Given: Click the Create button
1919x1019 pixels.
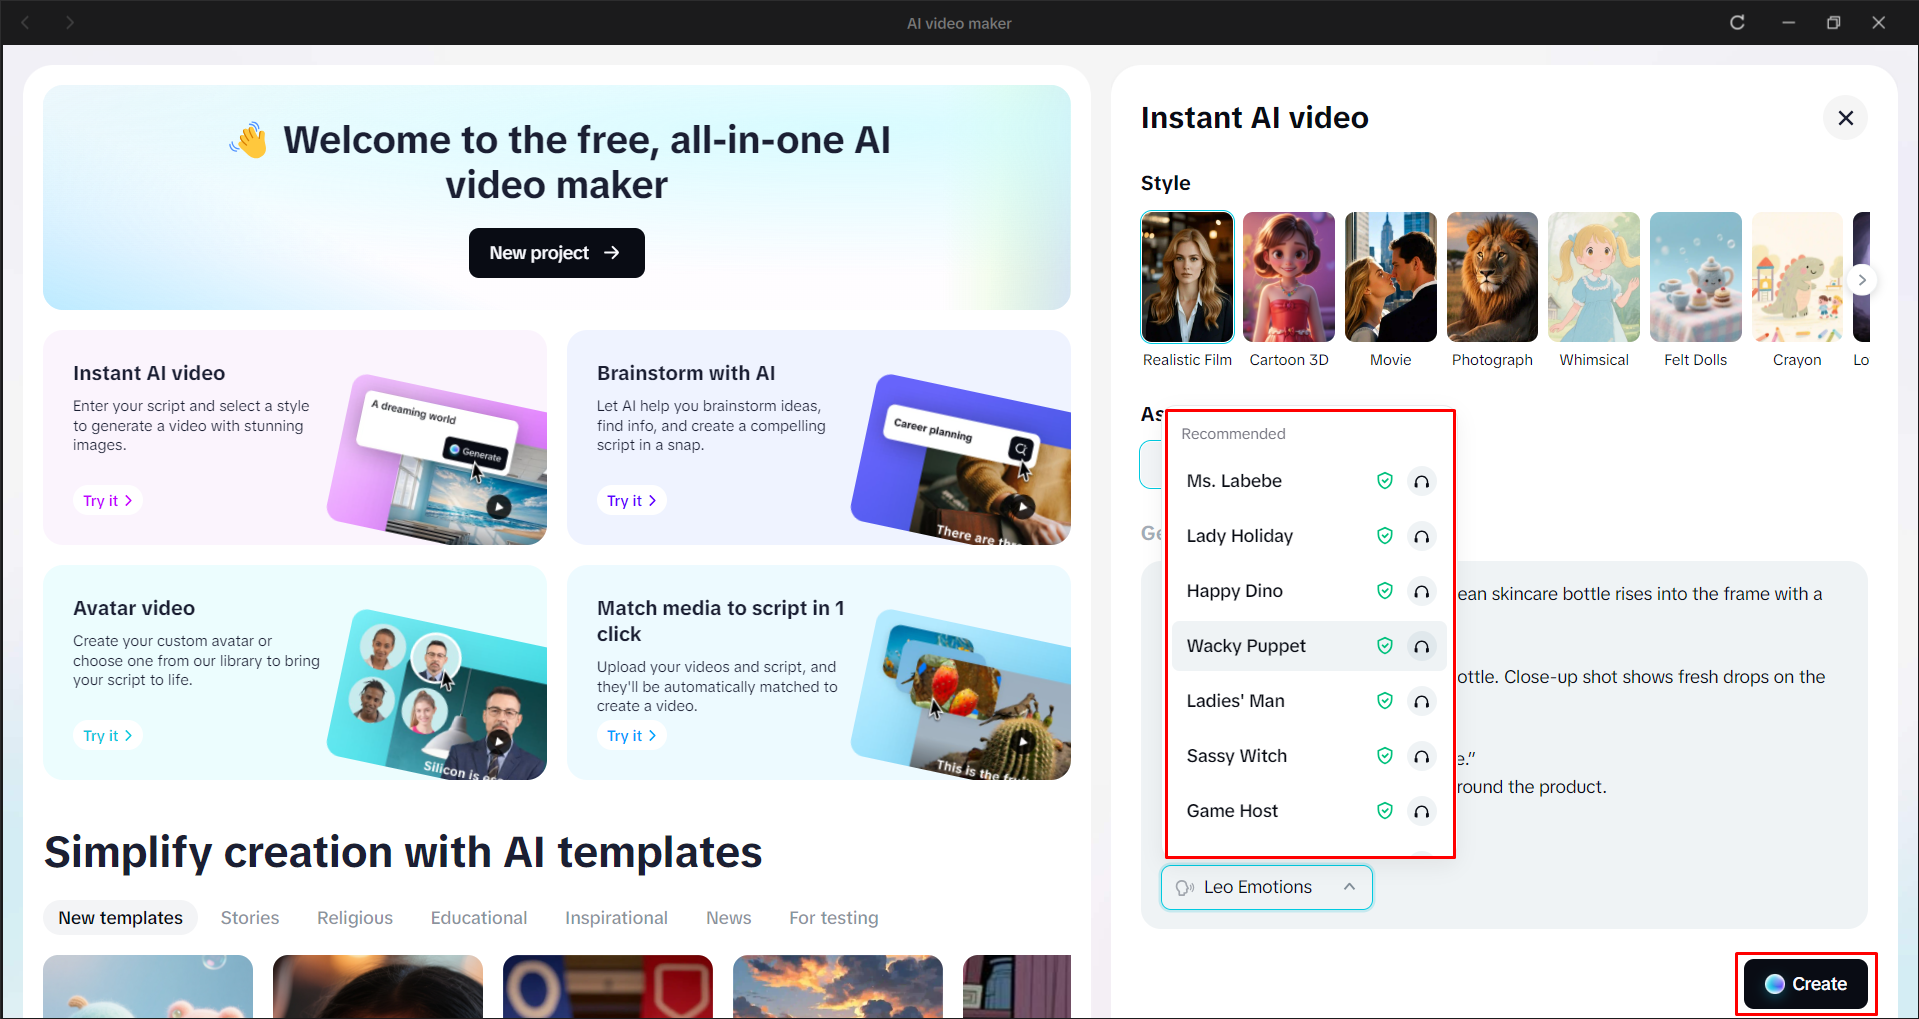Looking at the screenshot, I should click(x=1806, y=984).
